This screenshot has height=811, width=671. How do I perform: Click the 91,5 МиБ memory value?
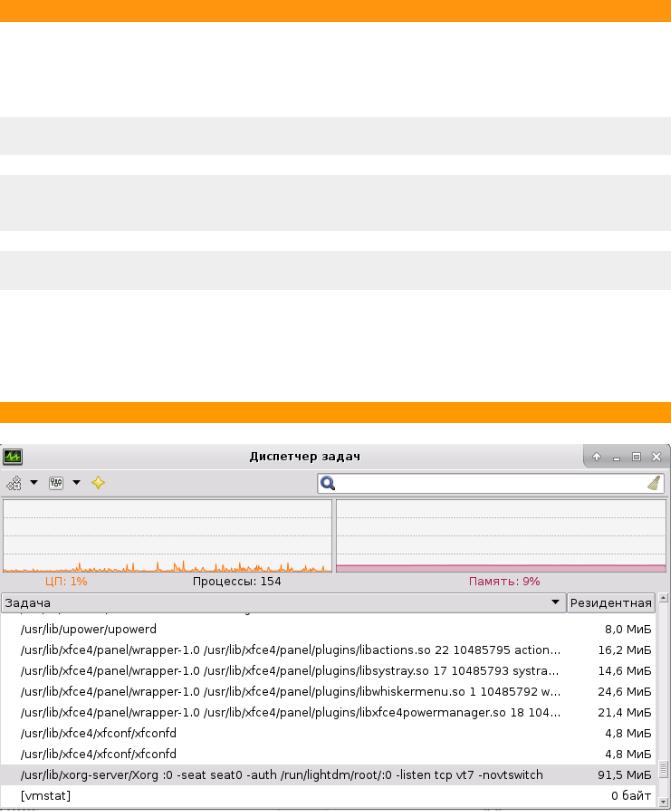tap(624, 775)
